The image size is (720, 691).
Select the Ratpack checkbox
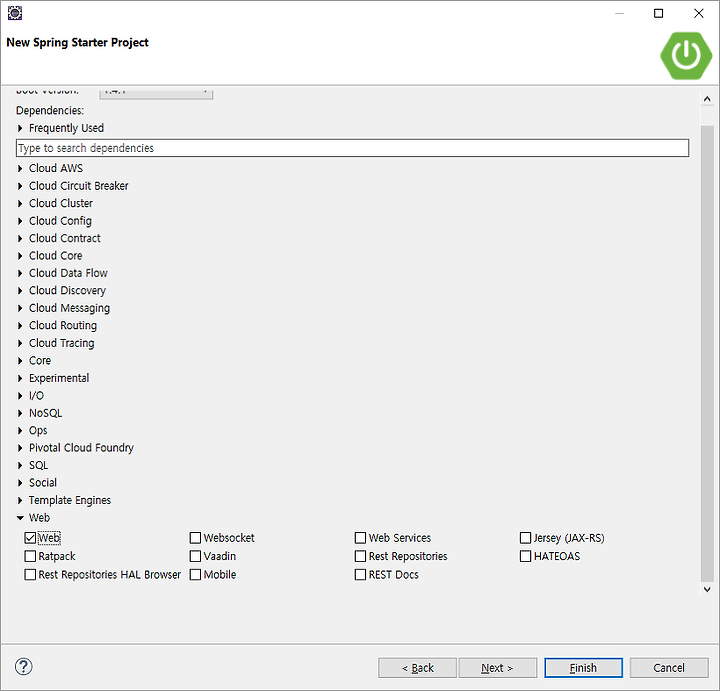[30, 556]
